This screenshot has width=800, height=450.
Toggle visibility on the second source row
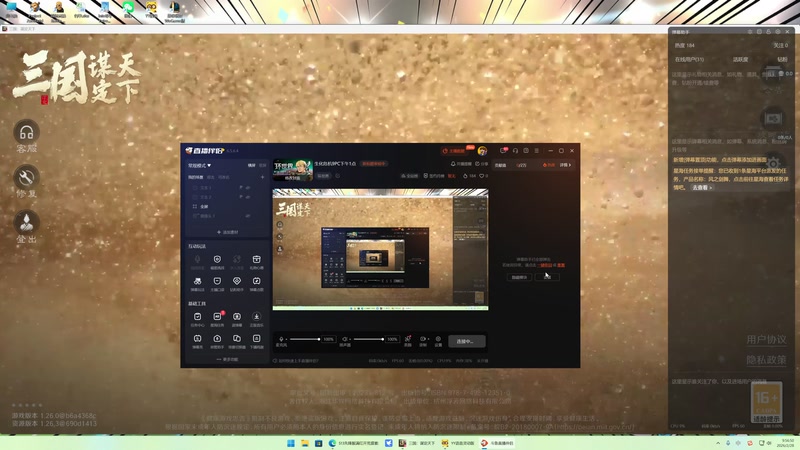click(x=248, y=197)
